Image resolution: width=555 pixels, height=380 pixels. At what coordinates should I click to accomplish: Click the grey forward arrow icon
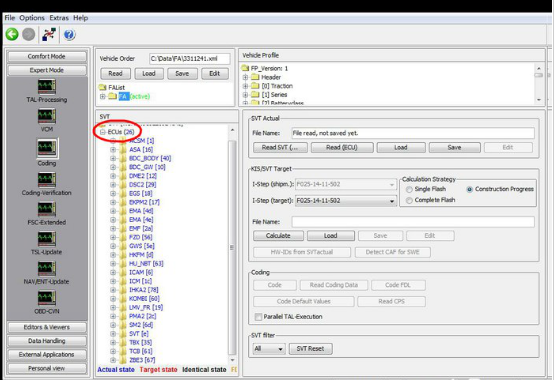[x=29, y=34]
